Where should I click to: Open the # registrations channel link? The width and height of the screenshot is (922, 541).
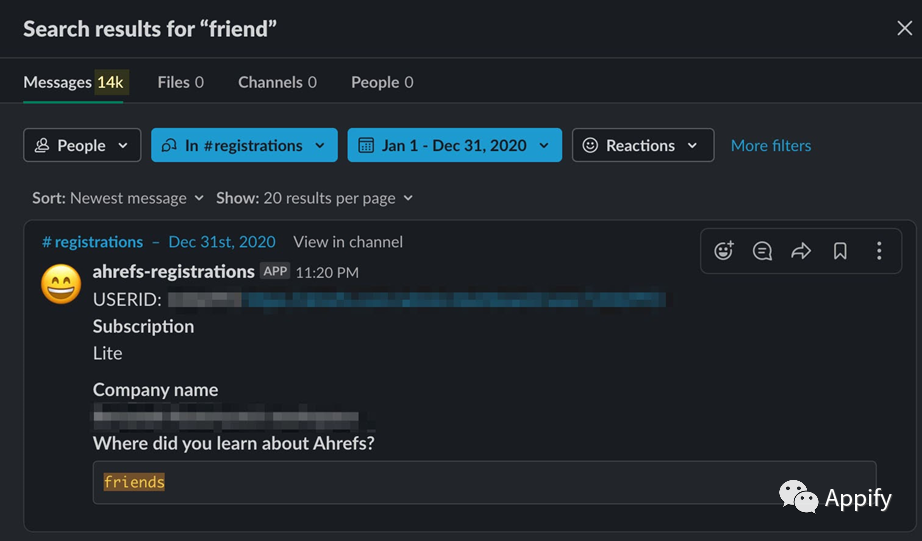[x=92, y=242]
